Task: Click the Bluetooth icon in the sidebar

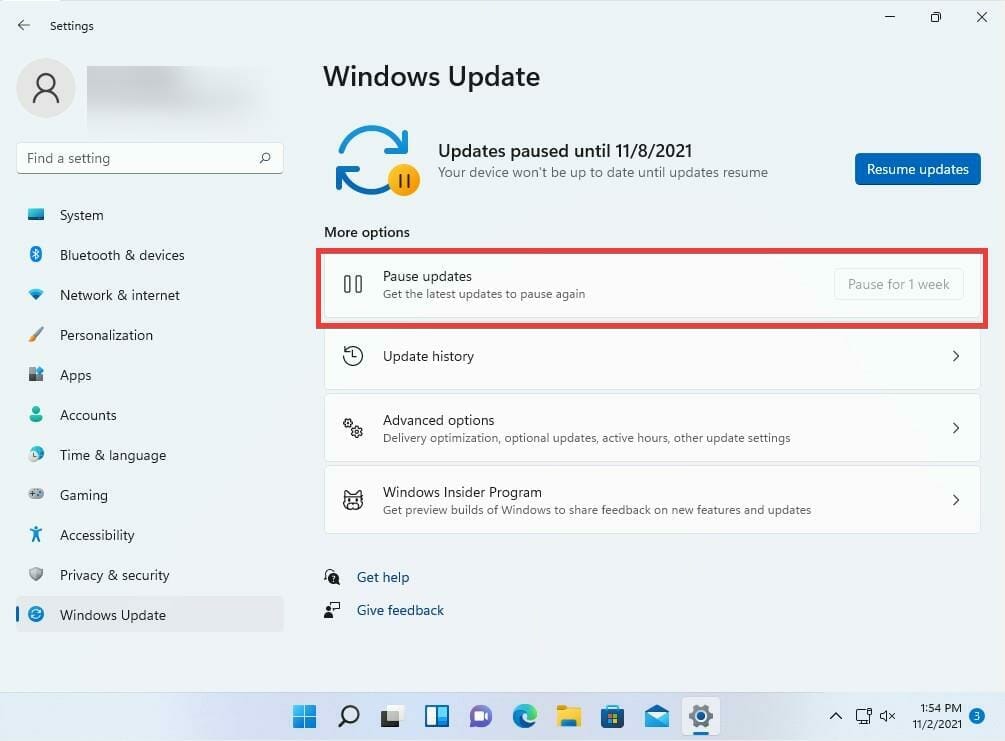Action: click(x=36, y=254)
